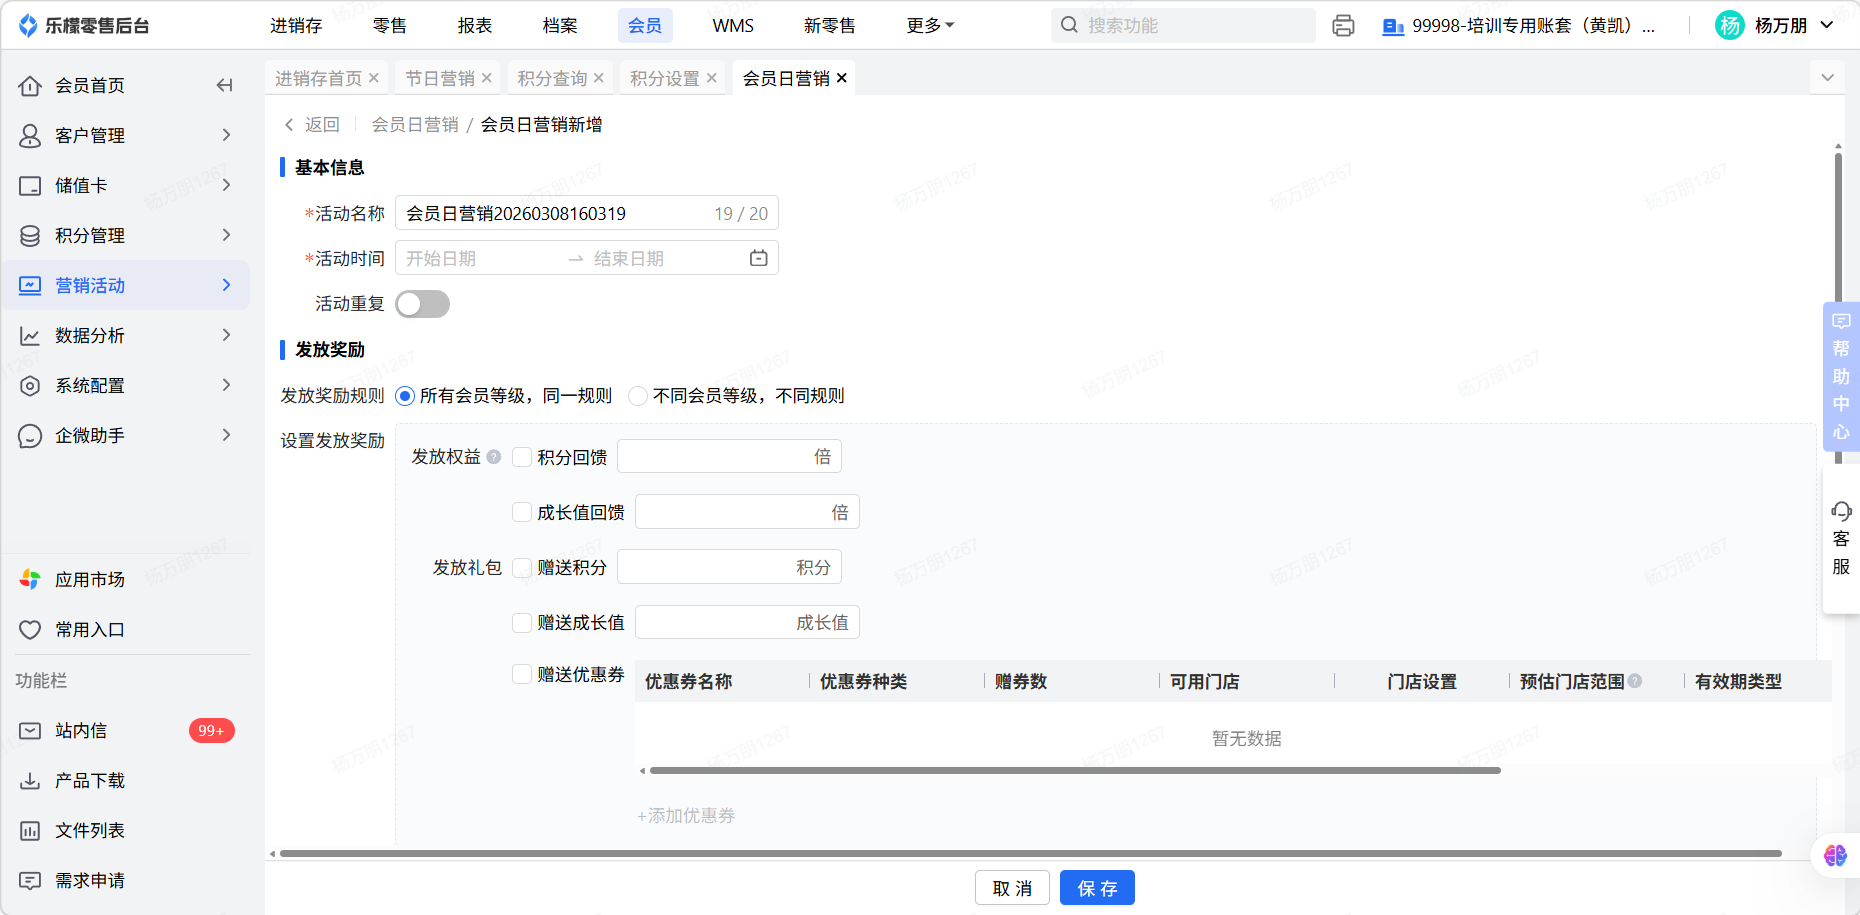Select 不同会员等级，不同规则 radio option
Image resolution: width=1860 pixels, height=915 pixels.
coord(638,396)
